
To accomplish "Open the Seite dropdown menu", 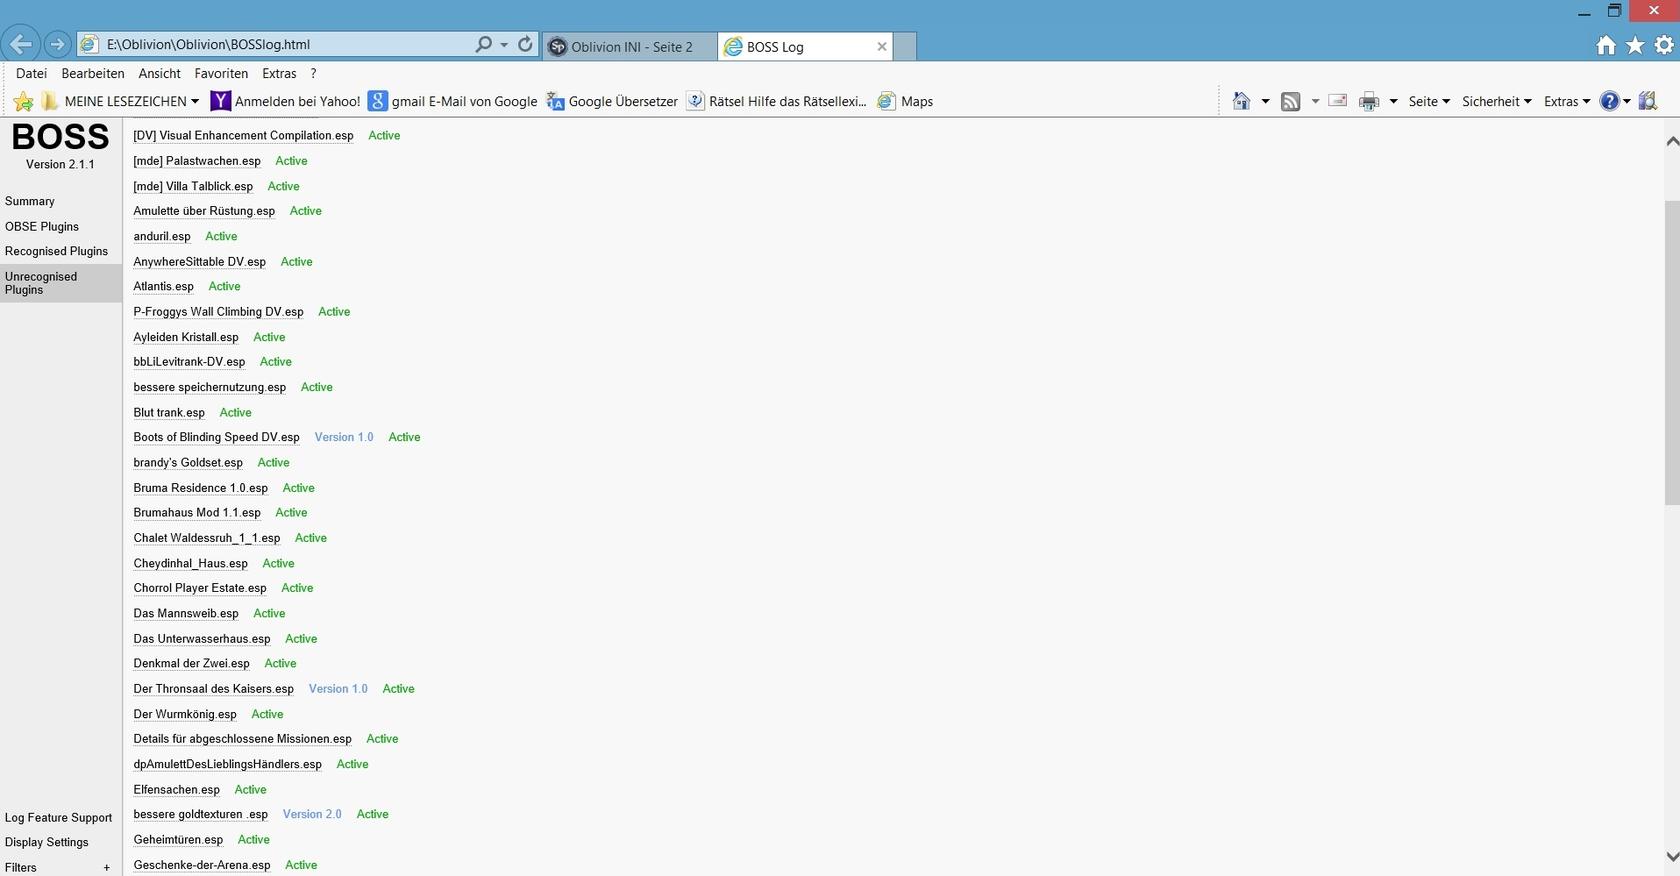I will point(1428,101).
